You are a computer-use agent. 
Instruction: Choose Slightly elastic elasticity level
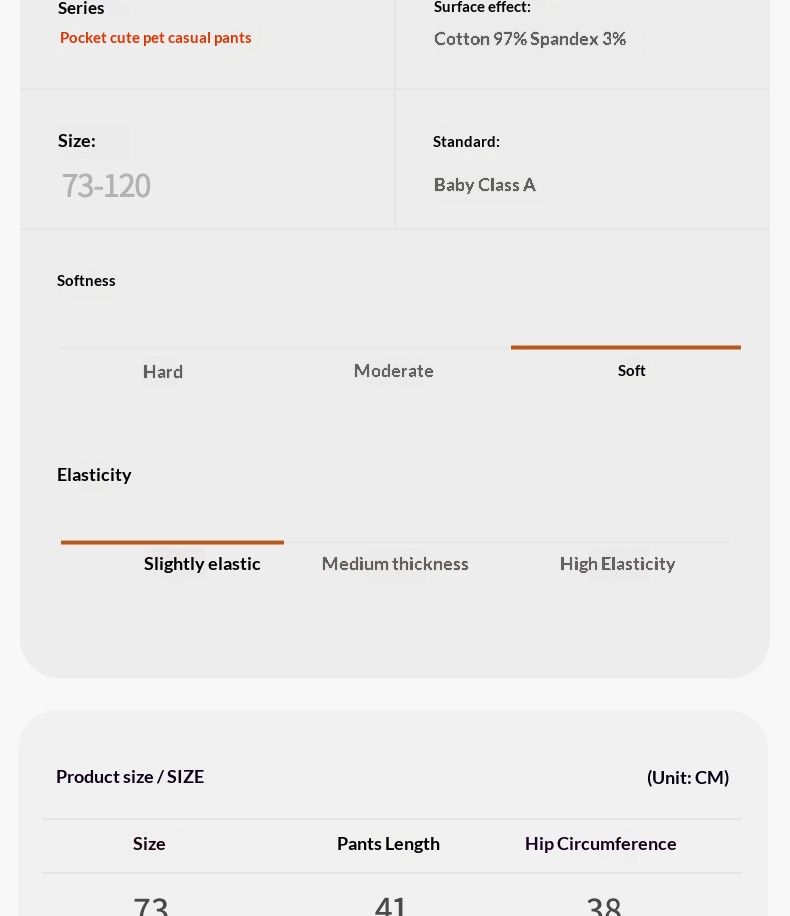point(202,564)
